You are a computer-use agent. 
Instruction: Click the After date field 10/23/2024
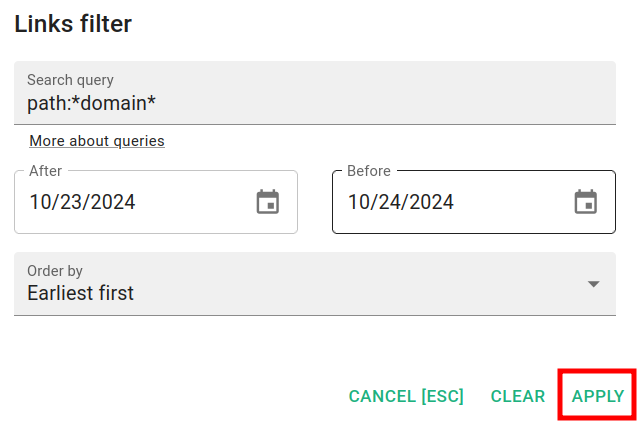[x=82, y=202]
